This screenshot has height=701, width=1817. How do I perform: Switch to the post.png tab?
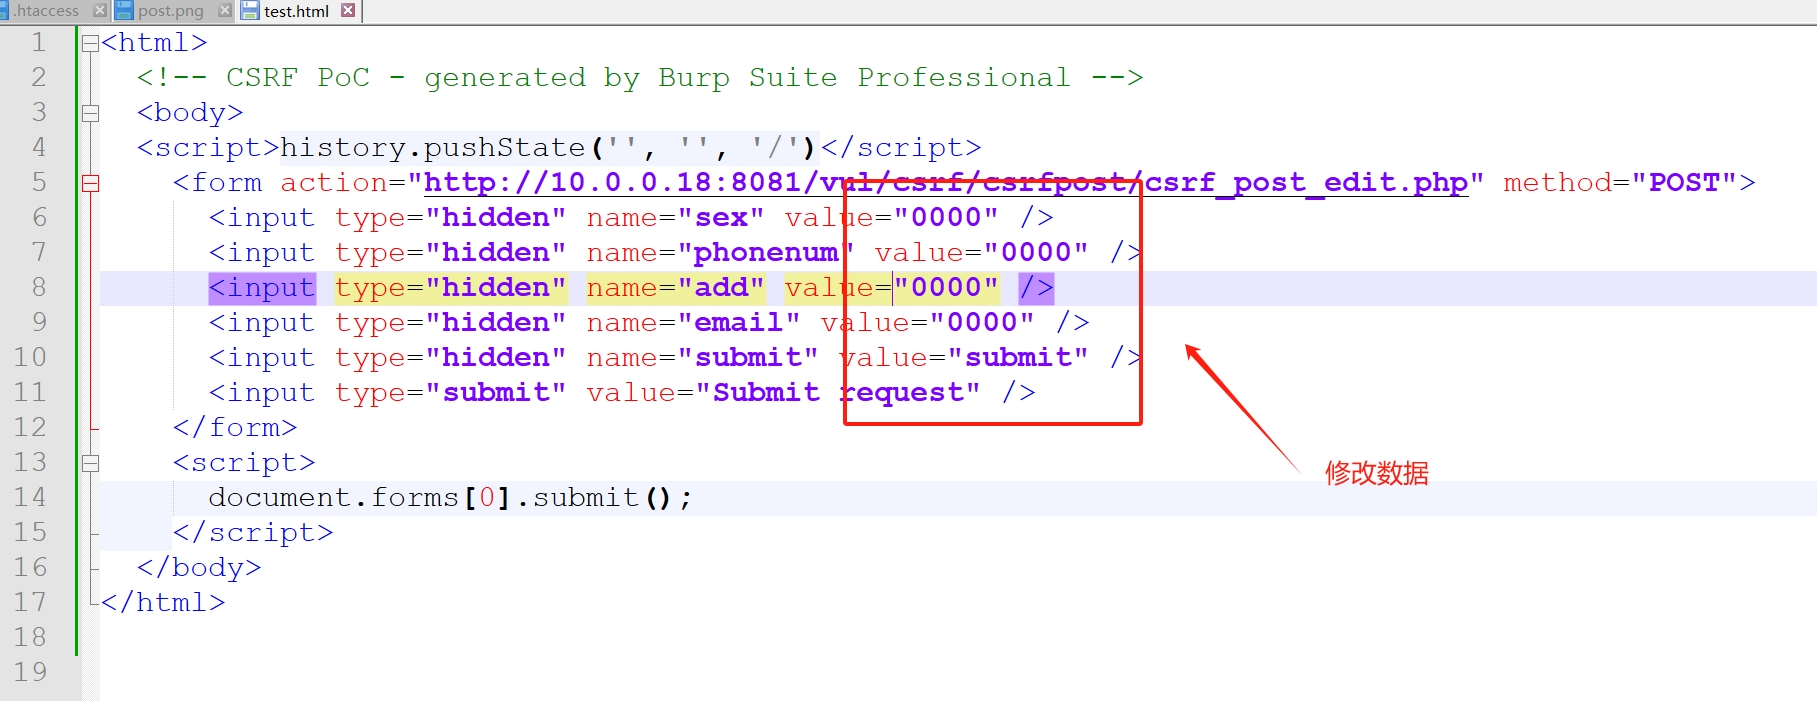(170, 11)
